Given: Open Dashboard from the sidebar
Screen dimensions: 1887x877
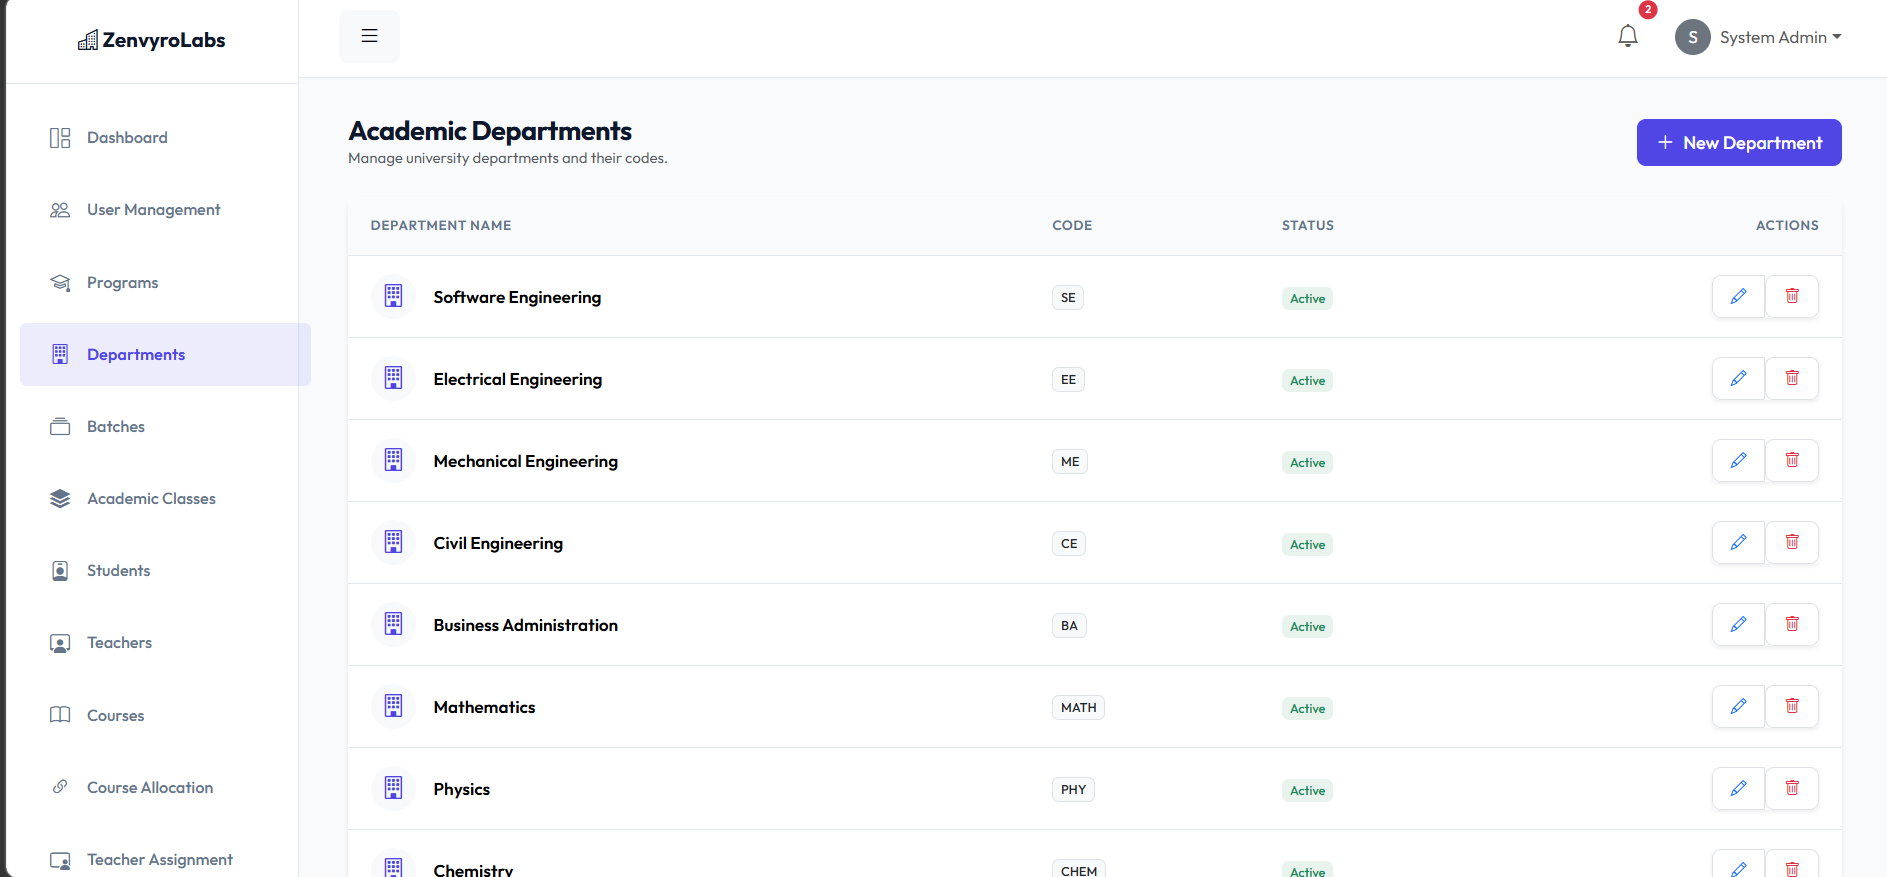Looking at the screenshot, I should tap(127, 138).
